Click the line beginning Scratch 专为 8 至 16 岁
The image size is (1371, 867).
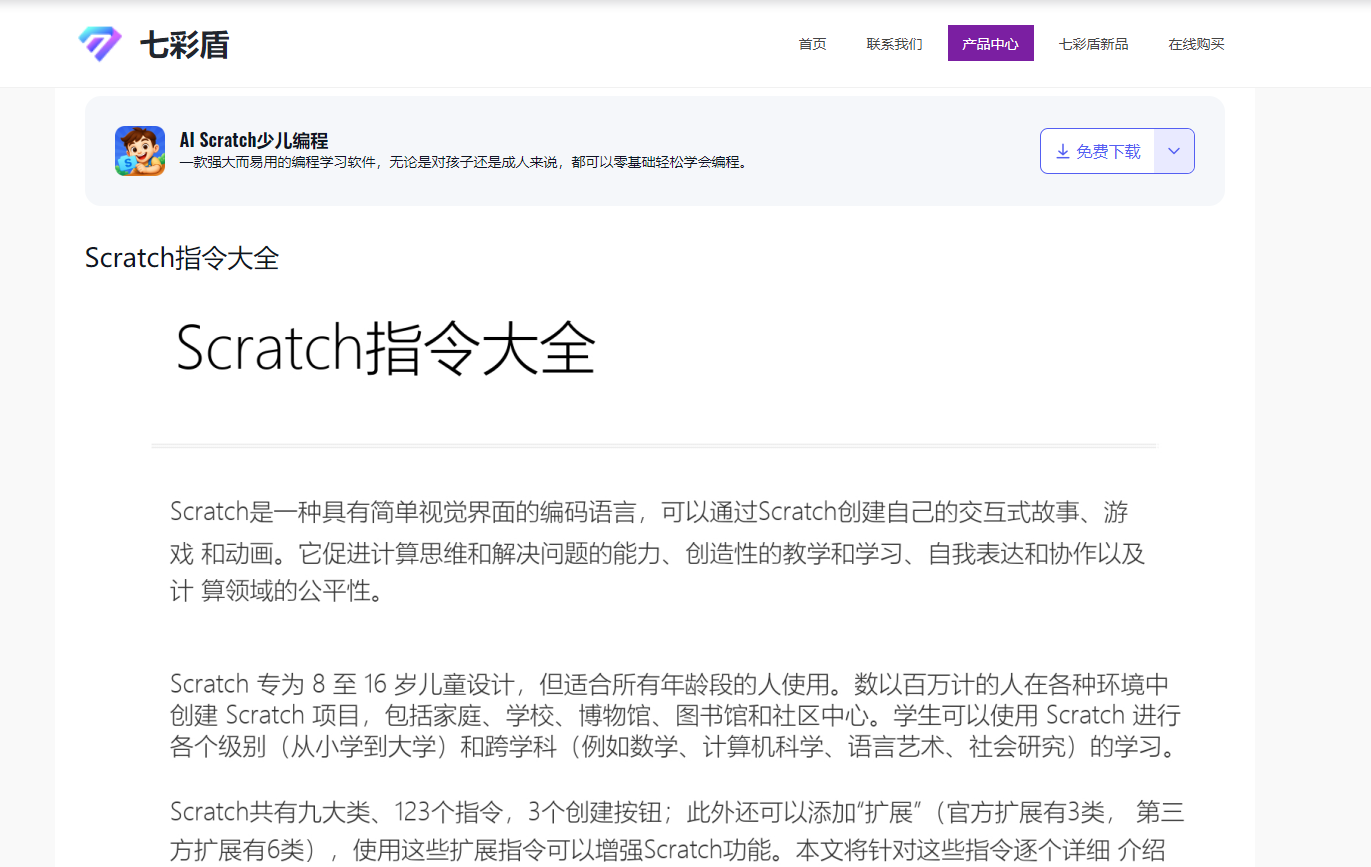(x=669, y=684)
